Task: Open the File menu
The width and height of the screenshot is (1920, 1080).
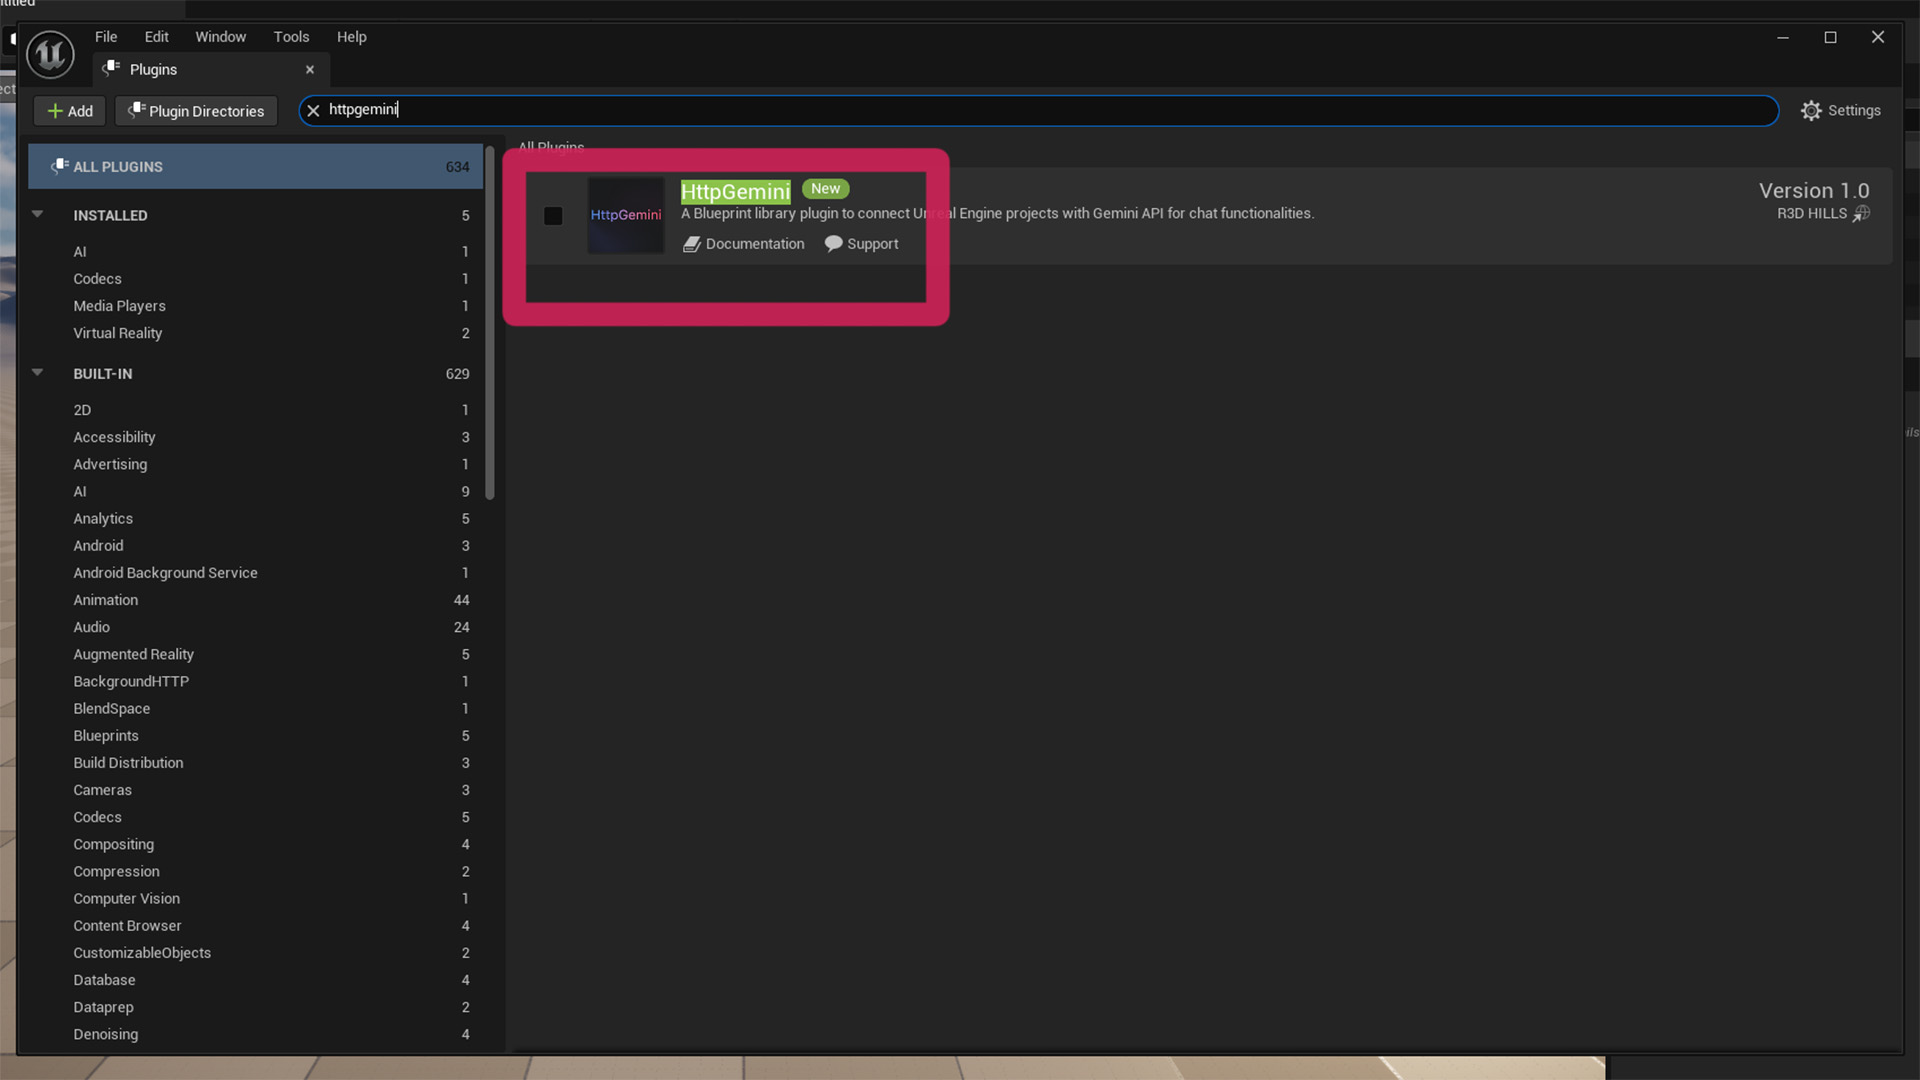Action: [x=106, y=37]
